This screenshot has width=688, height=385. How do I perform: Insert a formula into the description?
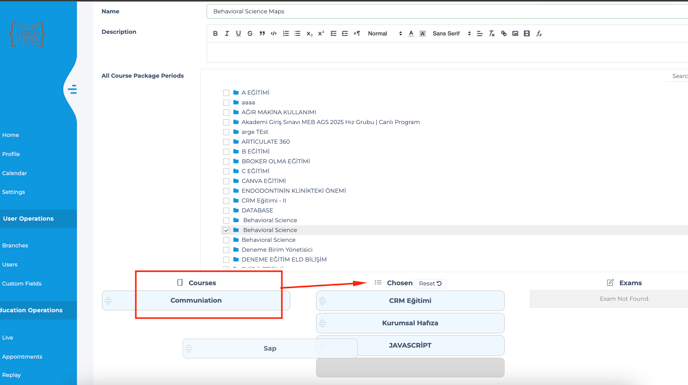[x=539, y=33]
